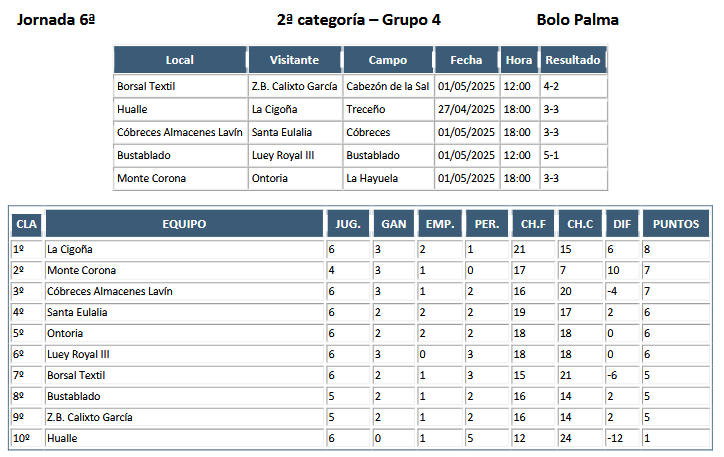Select the CH.F column header

(533, 224)
